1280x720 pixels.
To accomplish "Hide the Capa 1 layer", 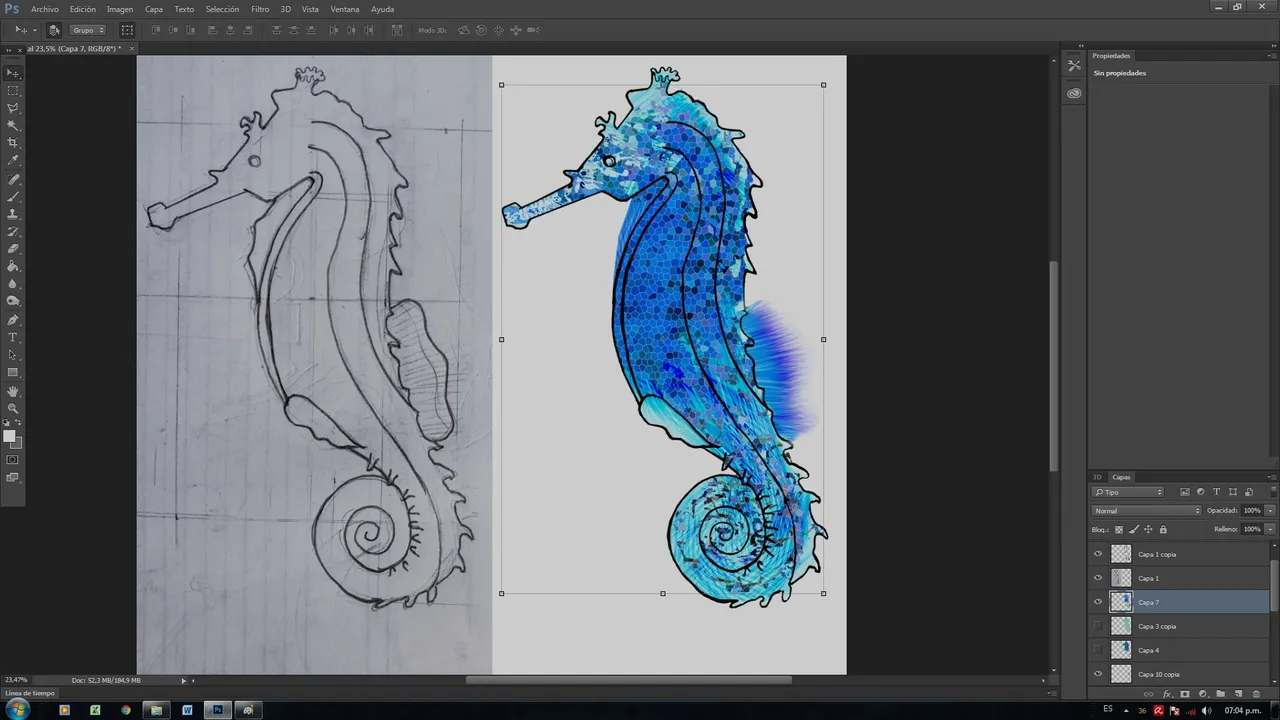I will coord(1098,578).
